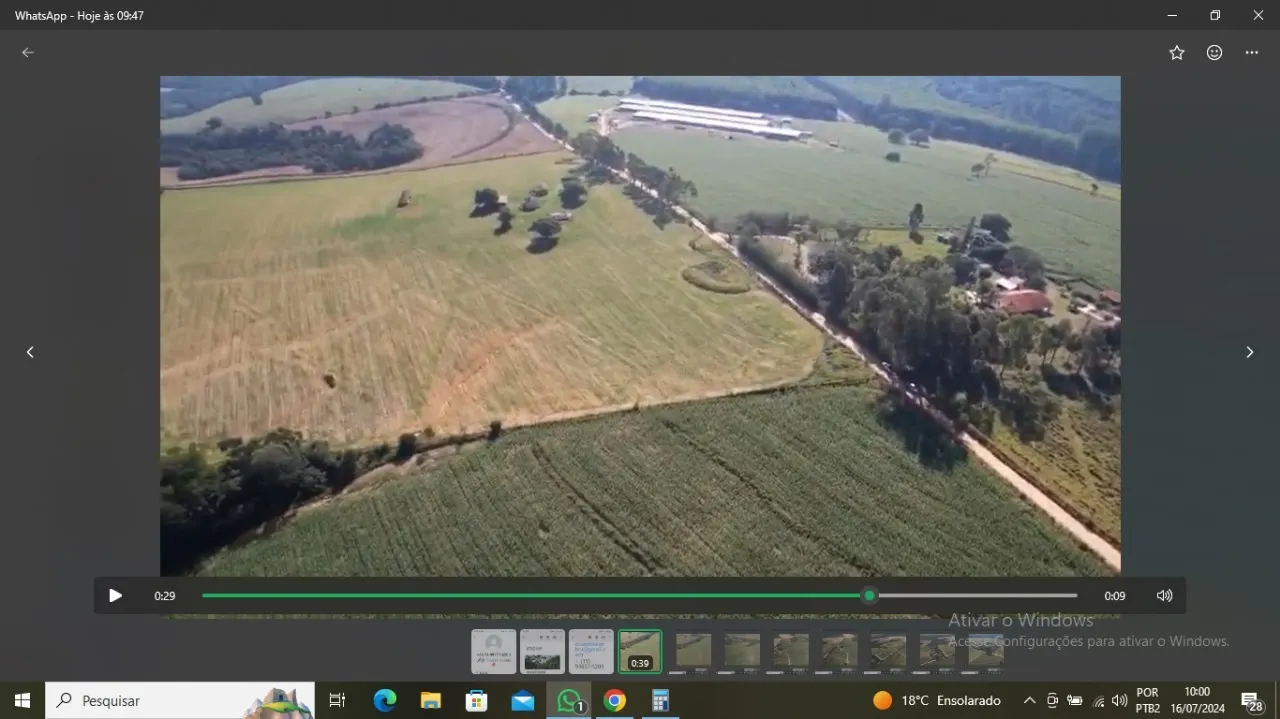Open Task View from the taskbar

(337, 701)
